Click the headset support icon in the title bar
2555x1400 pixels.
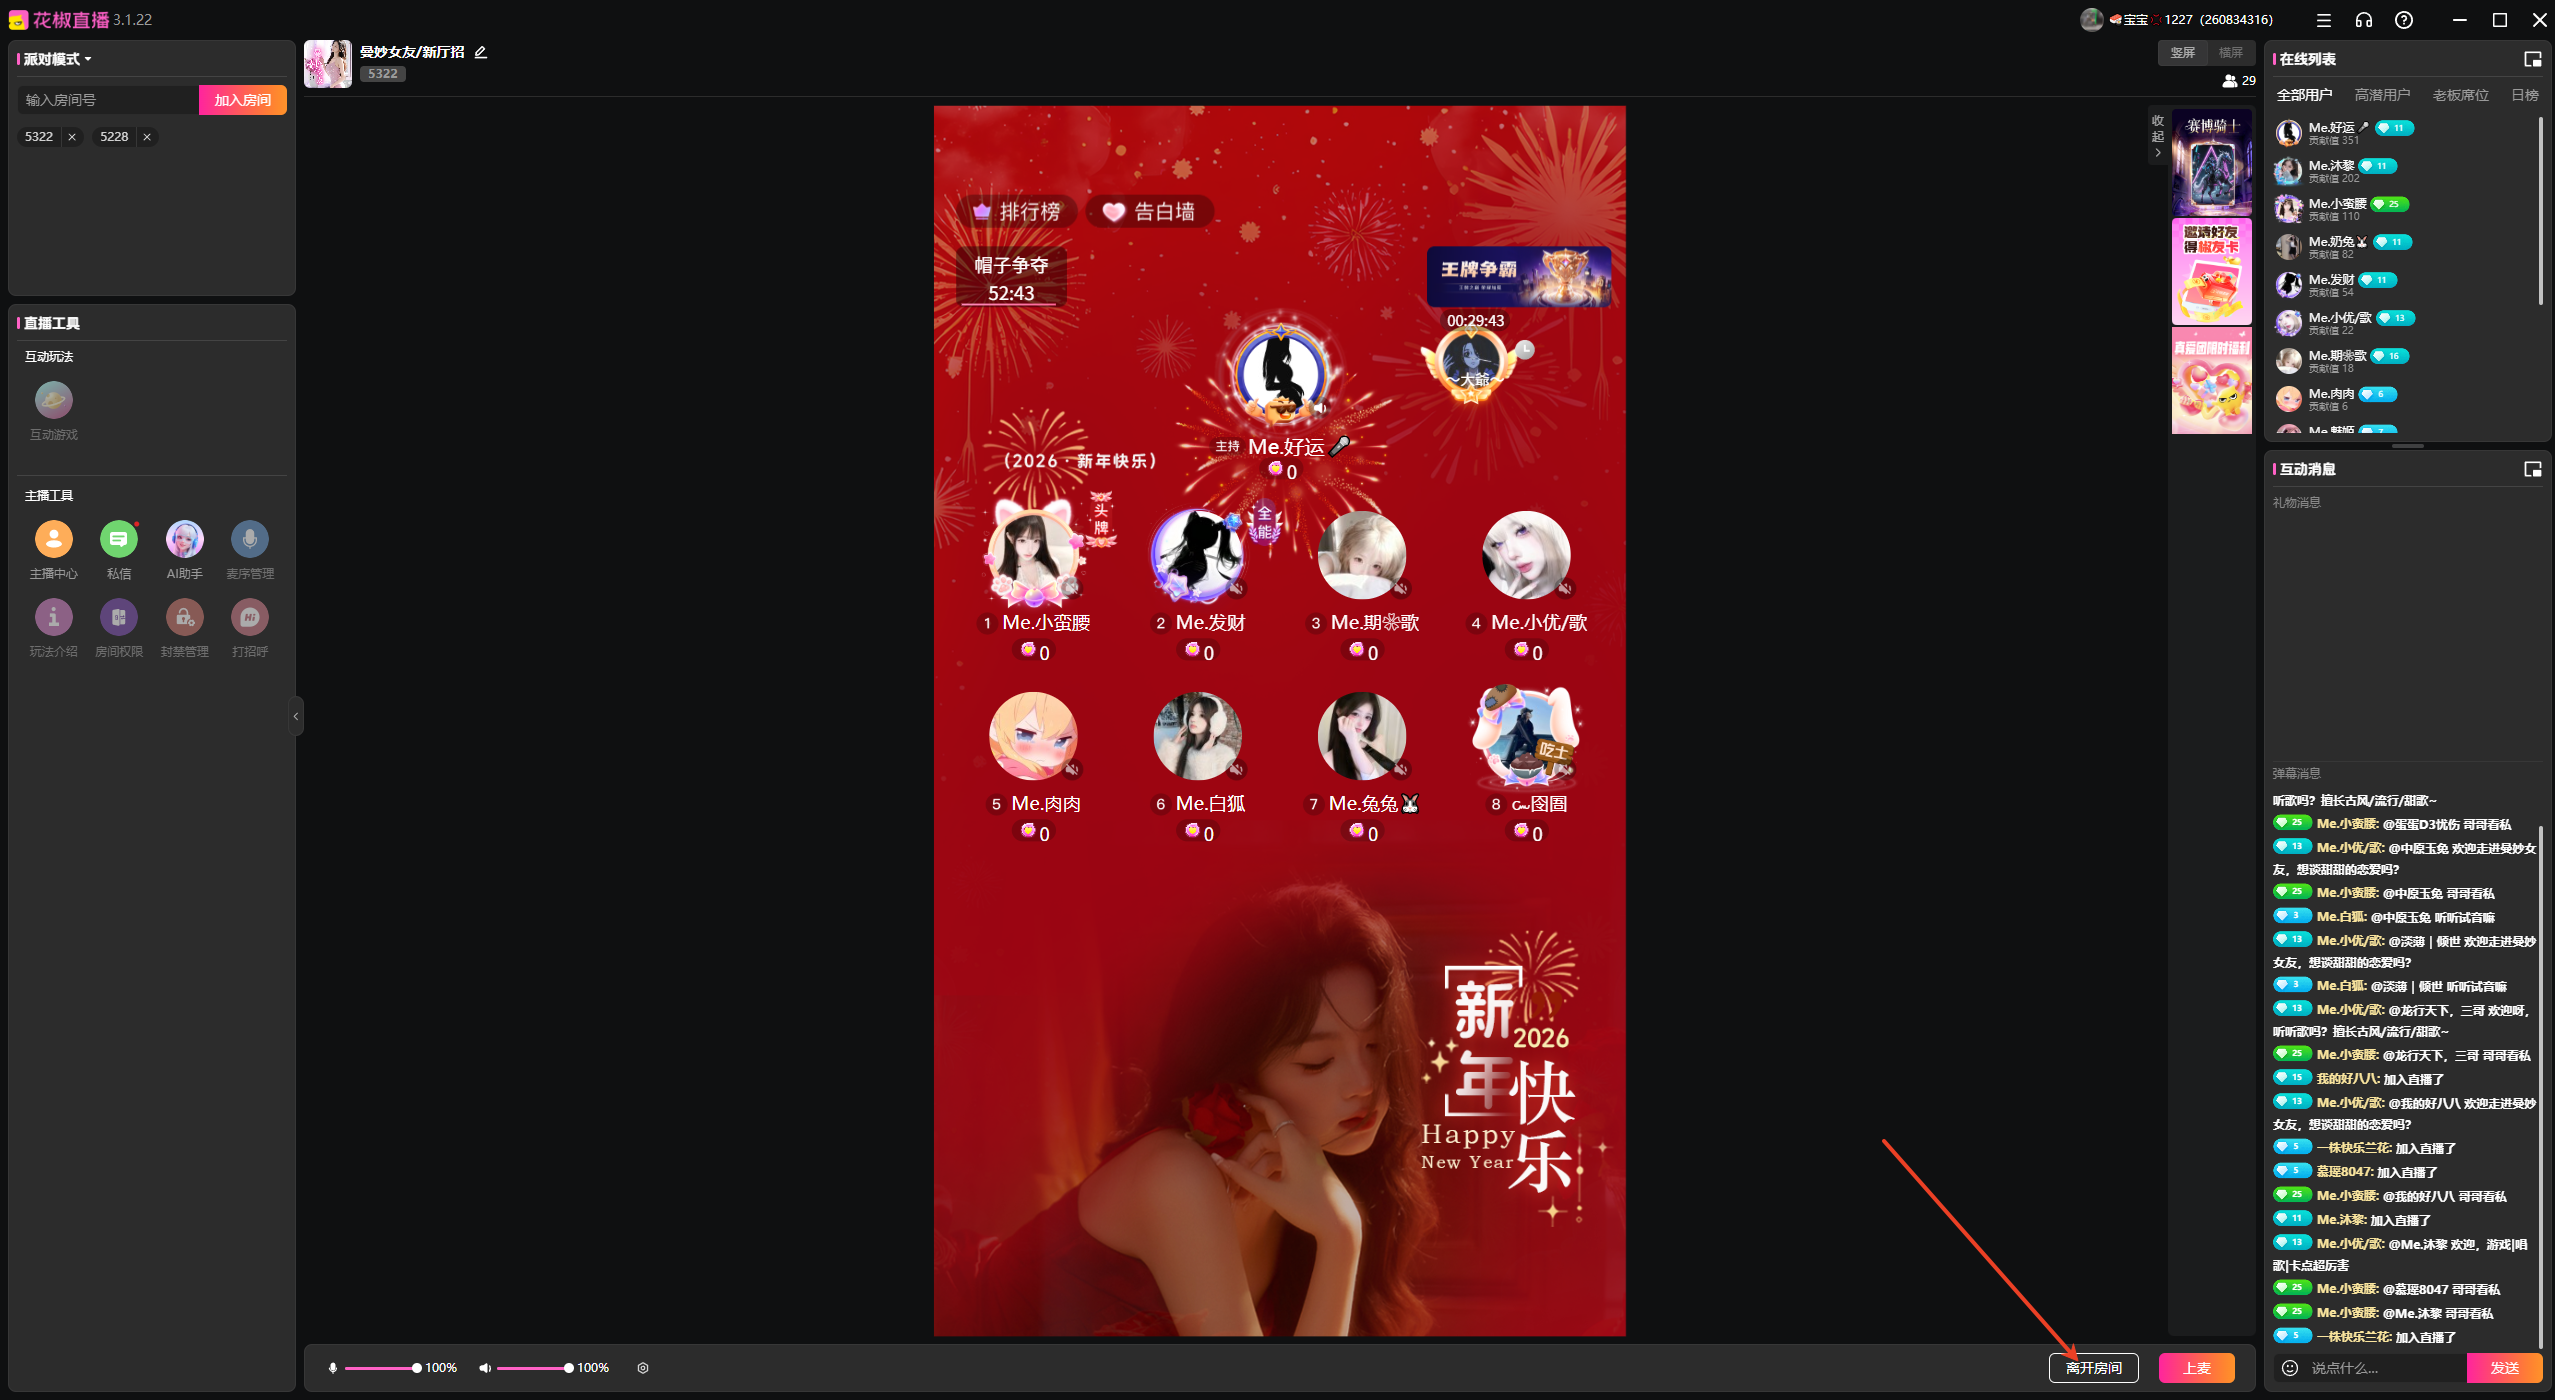click(2363, 20)
